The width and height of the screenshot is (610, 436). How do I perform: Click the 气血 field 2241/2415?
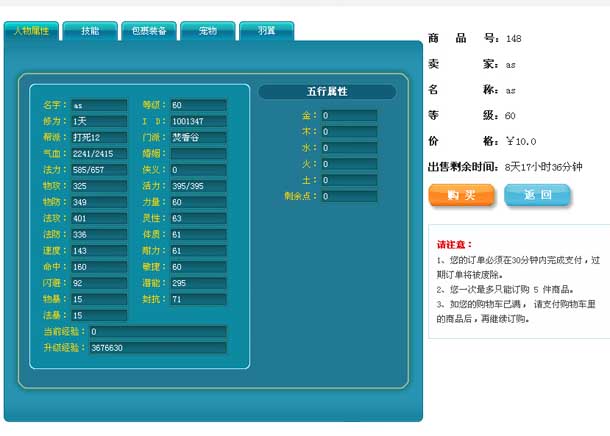coord(98,154)
